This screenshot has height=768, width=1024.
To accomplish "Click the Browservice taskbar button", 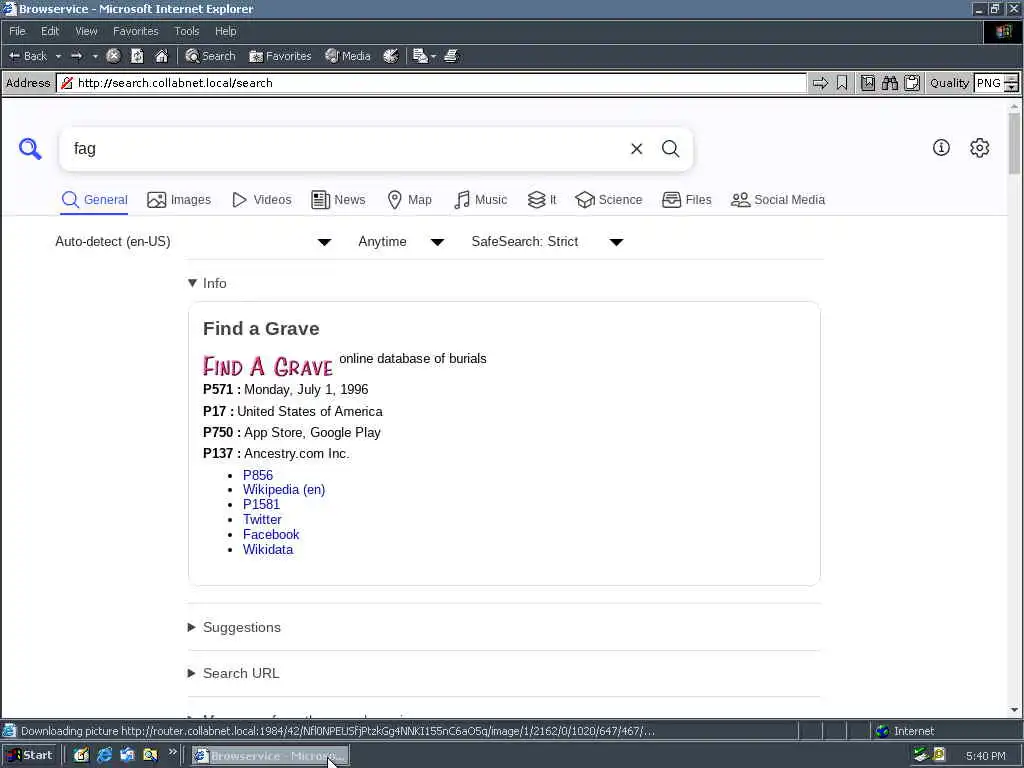I will [x=270, y=756].
